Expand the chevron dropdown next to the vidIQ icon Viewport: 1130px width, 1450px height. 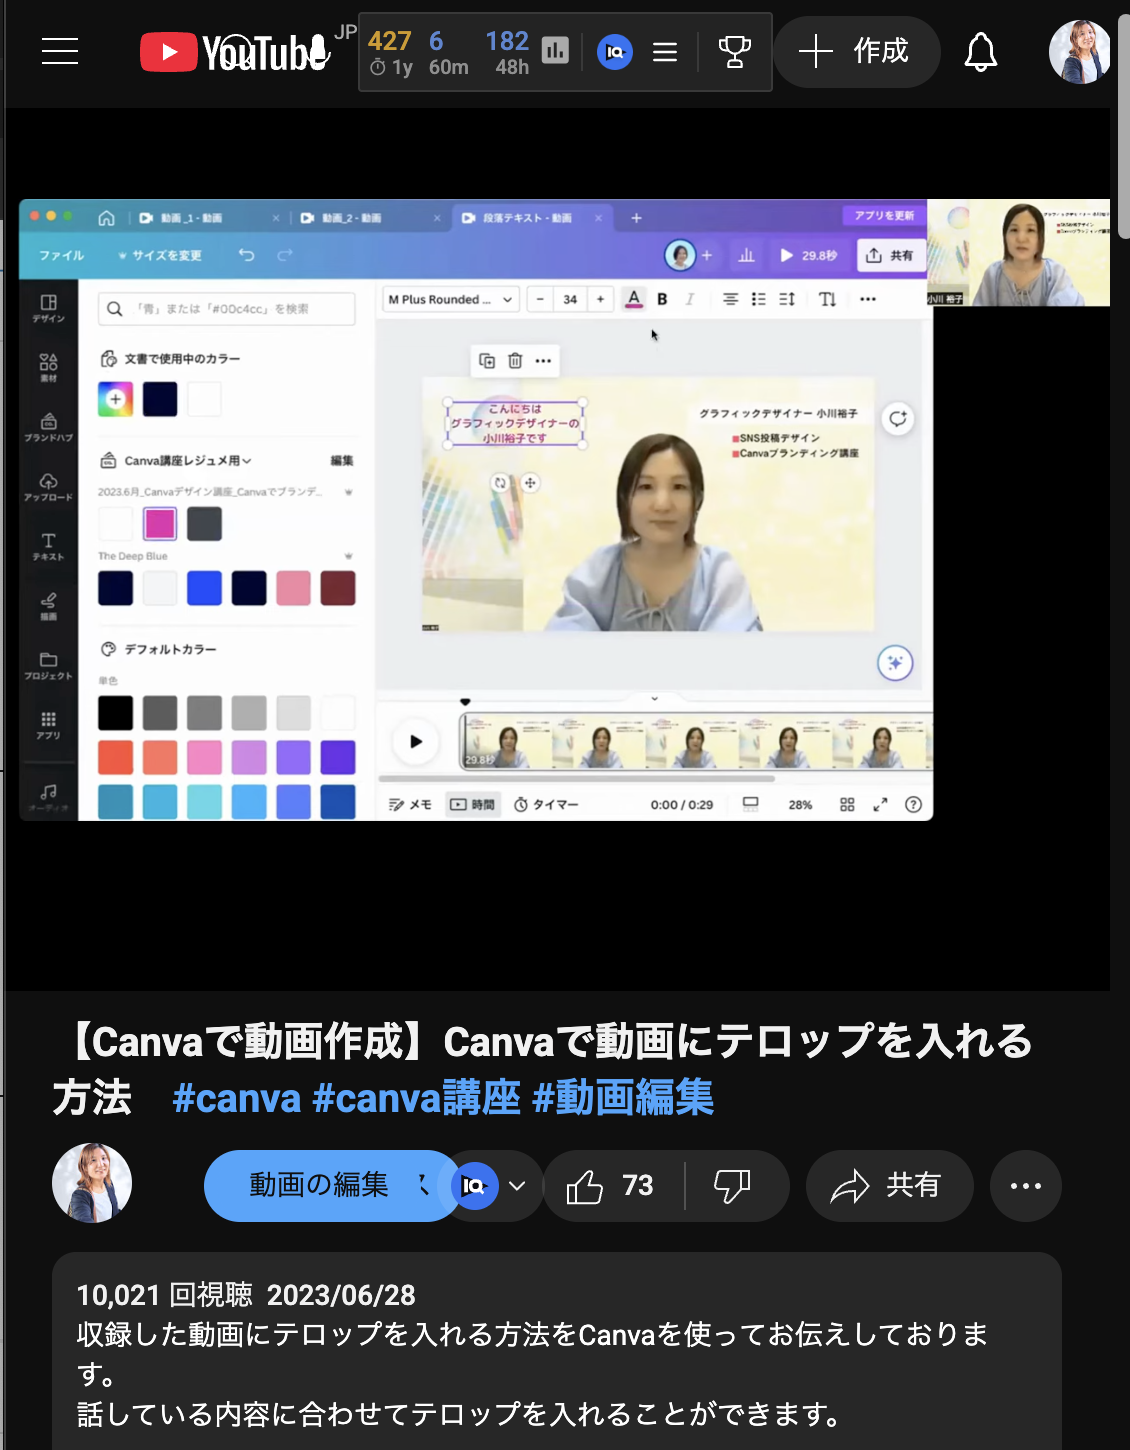click(517, 1186)
